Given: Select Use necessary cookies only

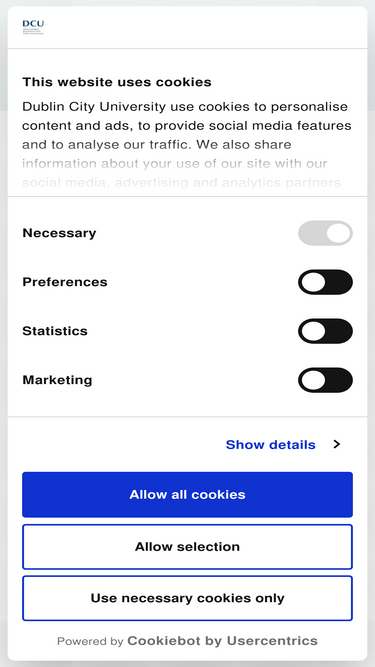Looking at the screenshot, I should [188, 598].
